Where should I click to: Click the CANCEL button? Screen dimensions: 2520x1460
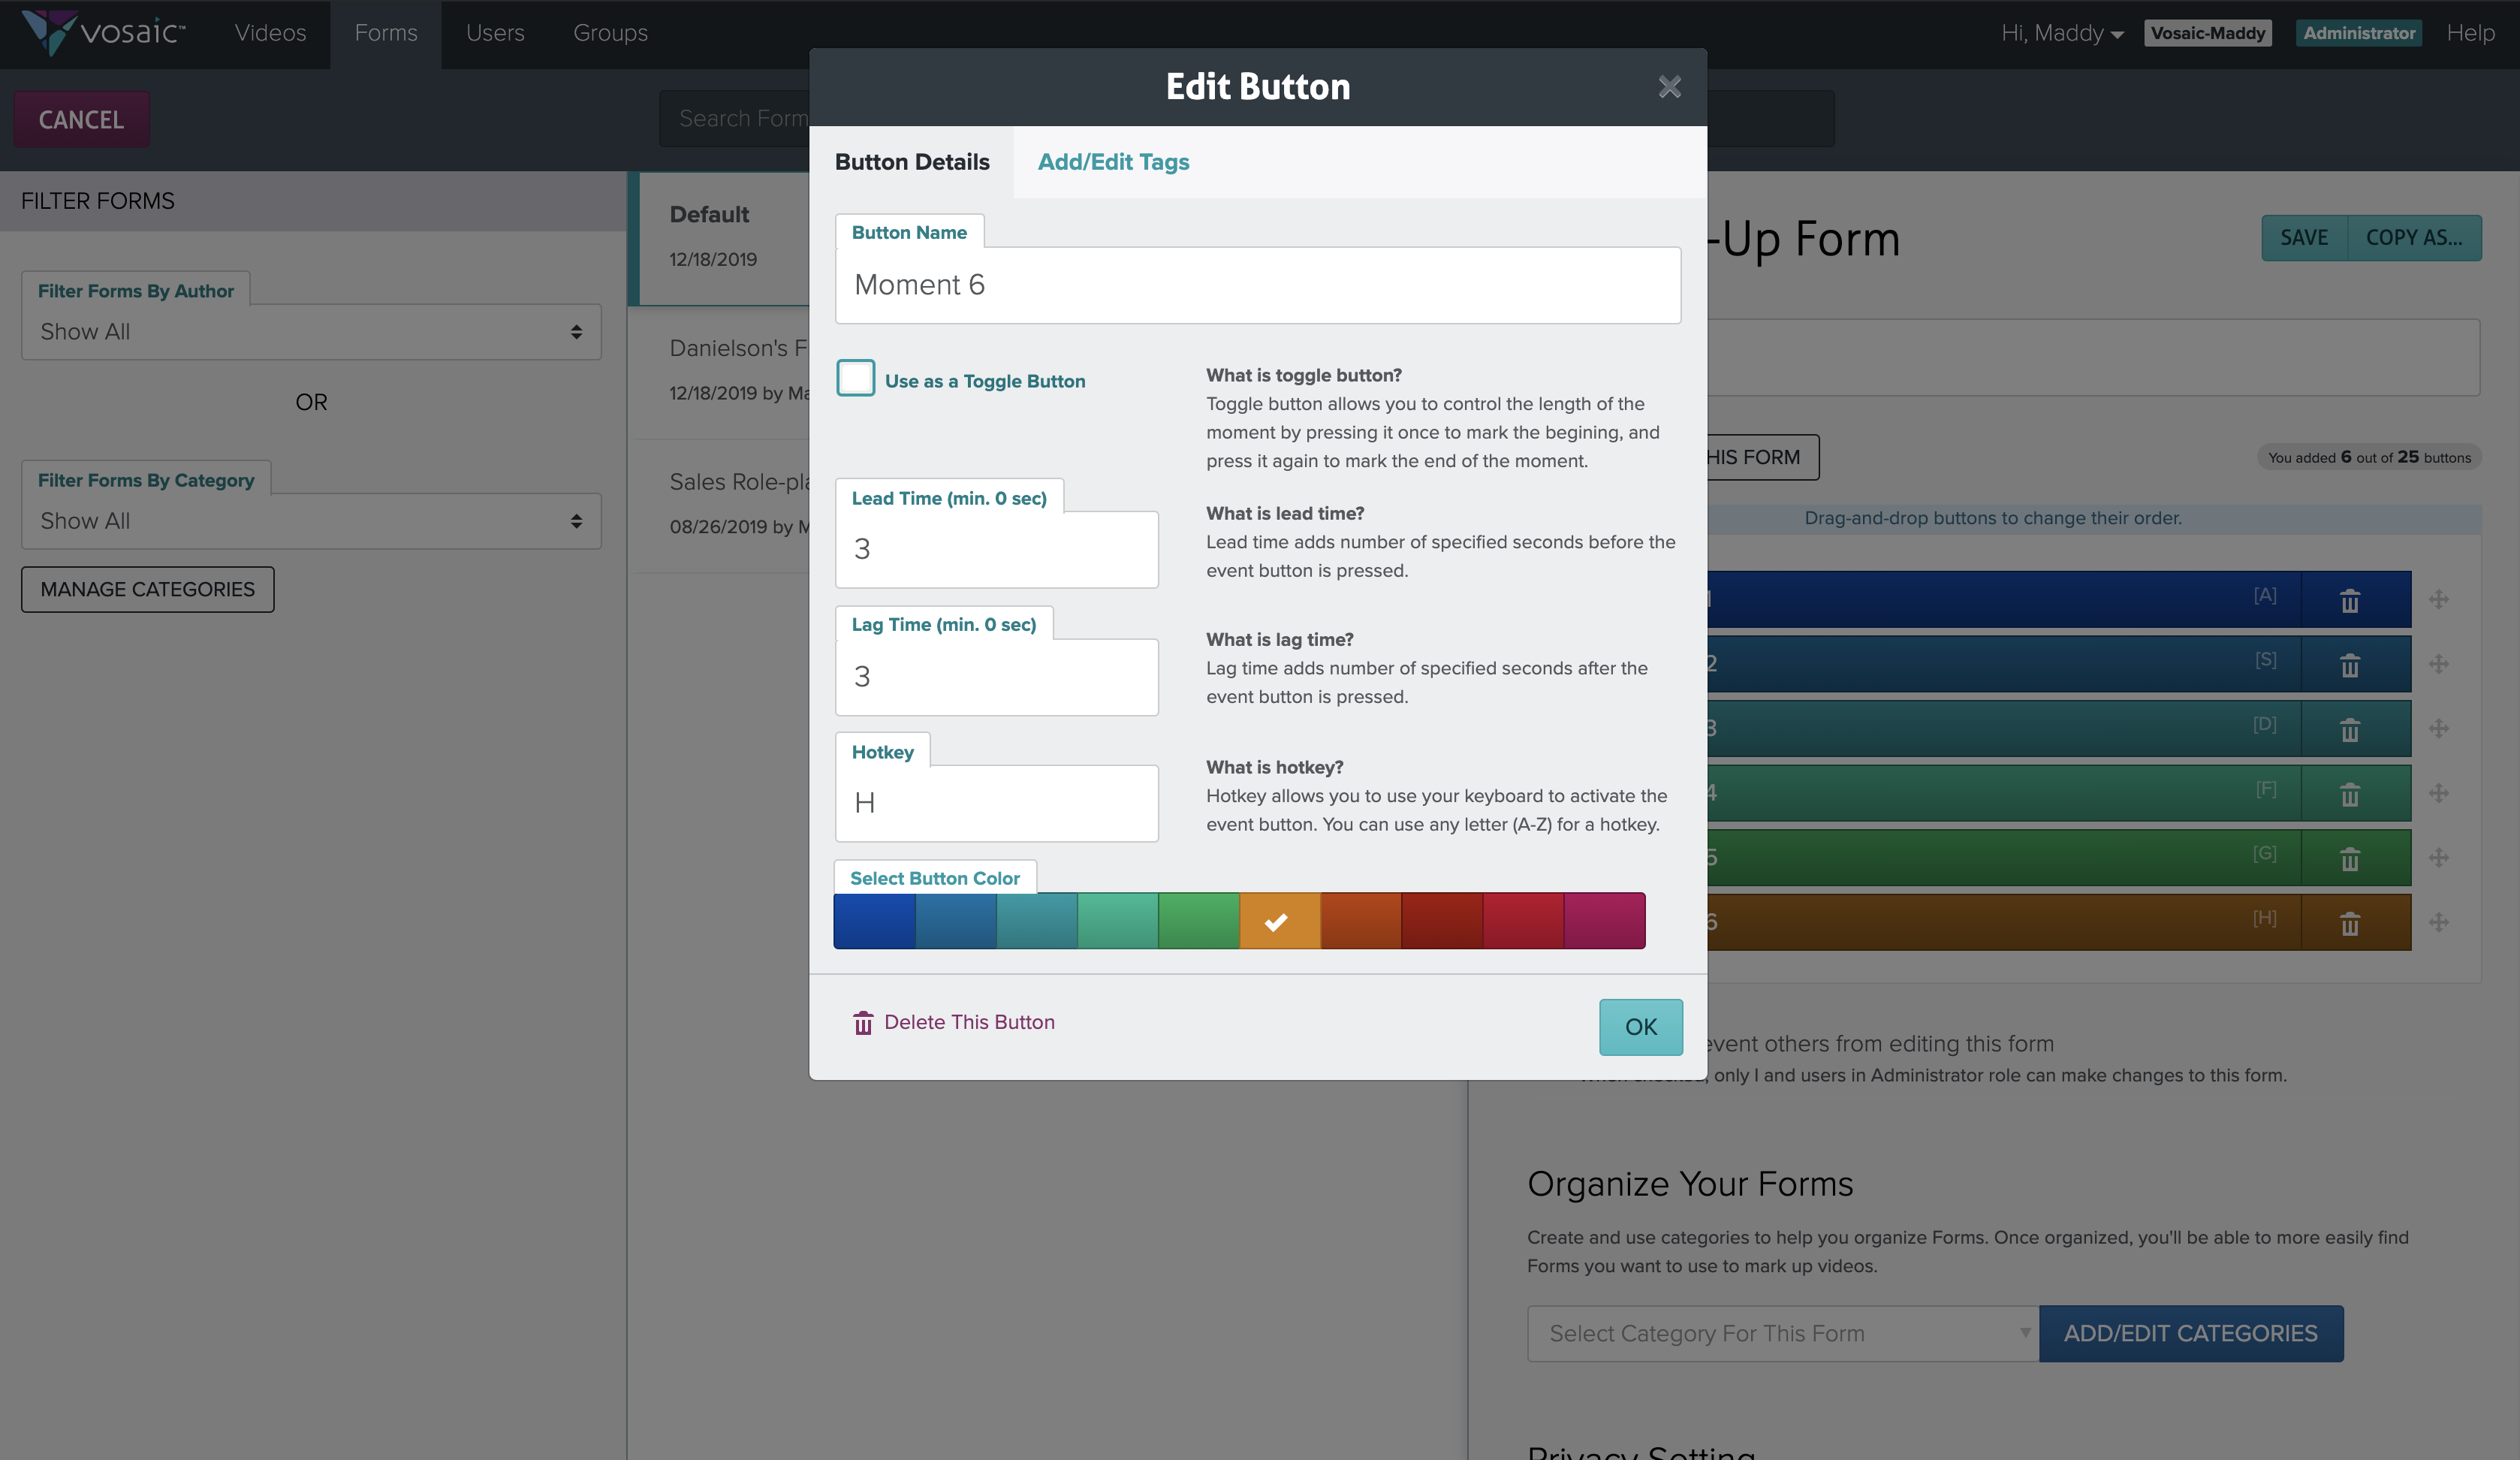[x=81, y=119]
